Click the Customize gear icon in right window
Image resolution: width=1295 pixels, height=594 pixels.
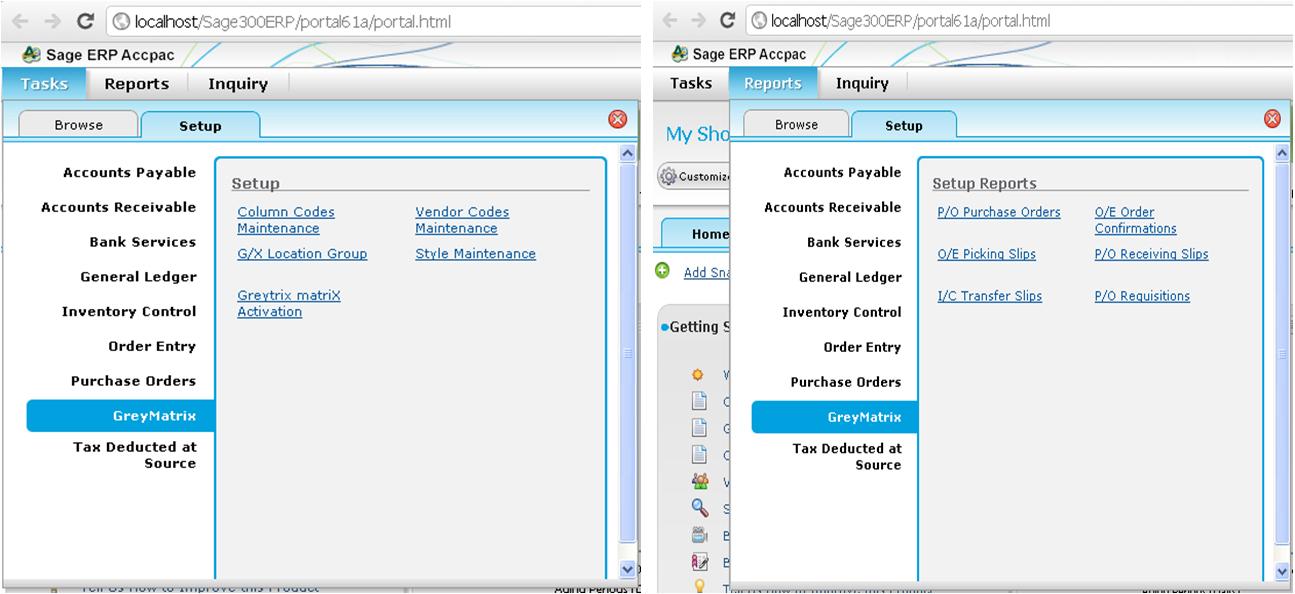[667, 176]
